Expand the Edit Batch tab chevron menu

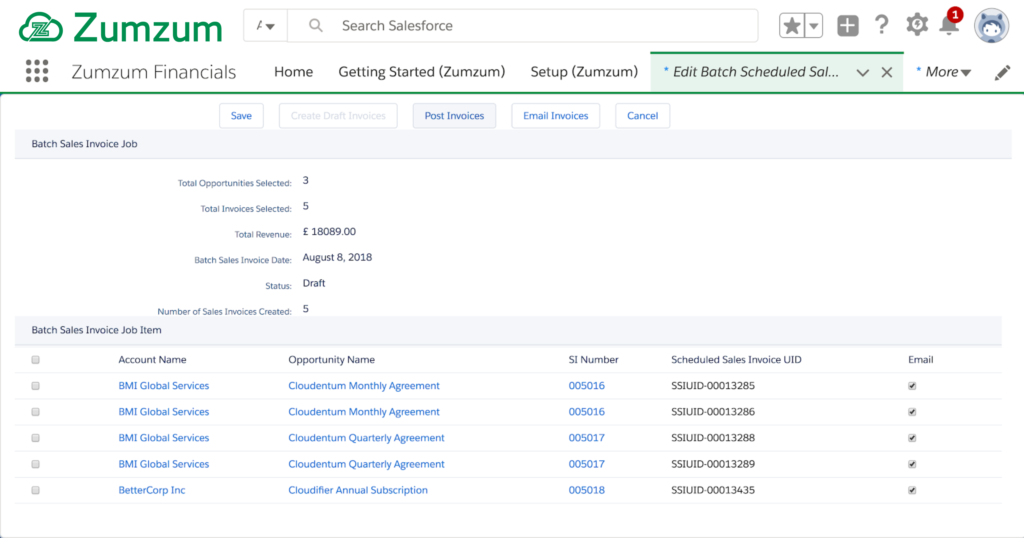863,72
